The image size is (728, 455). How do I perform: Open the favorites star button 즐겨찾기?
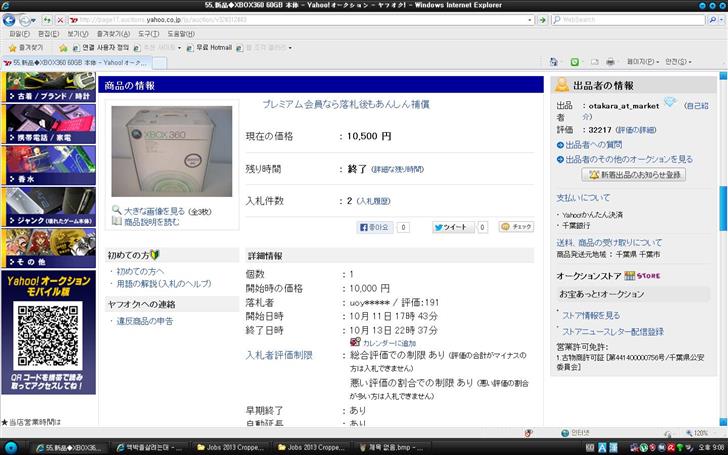26,48
